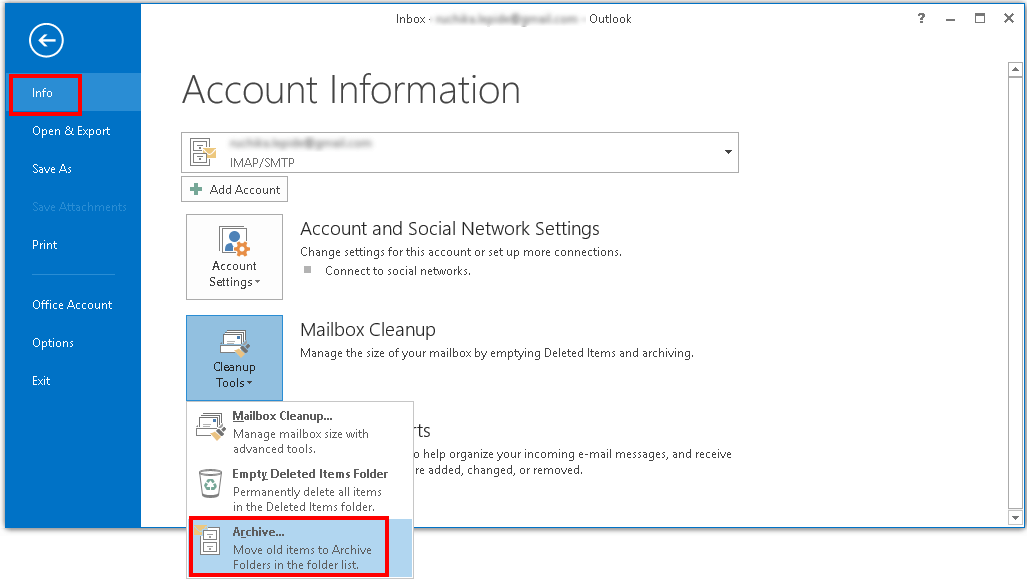Click the Account Settings person-gear icon
Viewport: 1027px width, 582px height.
click(234, 241)
